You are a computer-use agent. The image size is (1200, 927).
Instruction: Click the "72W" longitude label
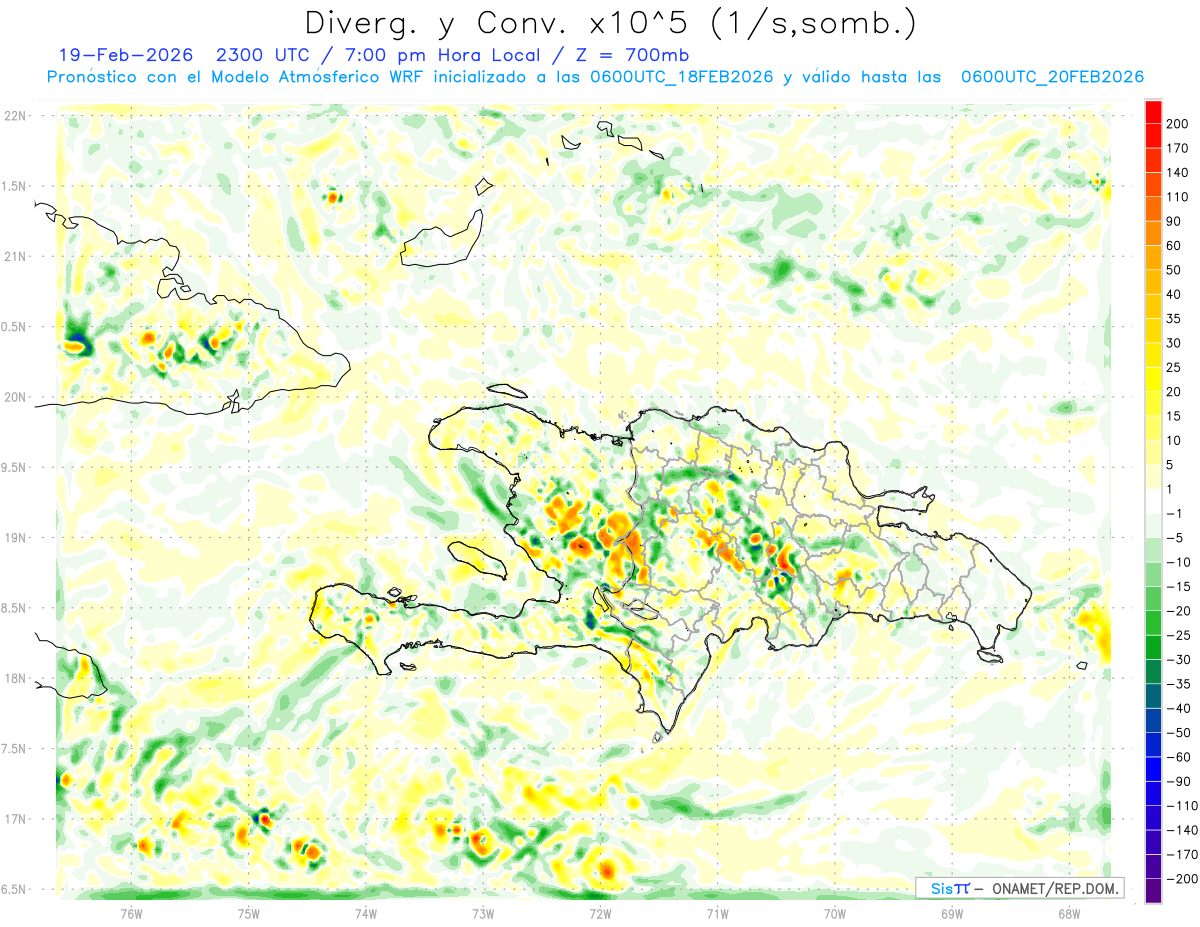point(600,913)
